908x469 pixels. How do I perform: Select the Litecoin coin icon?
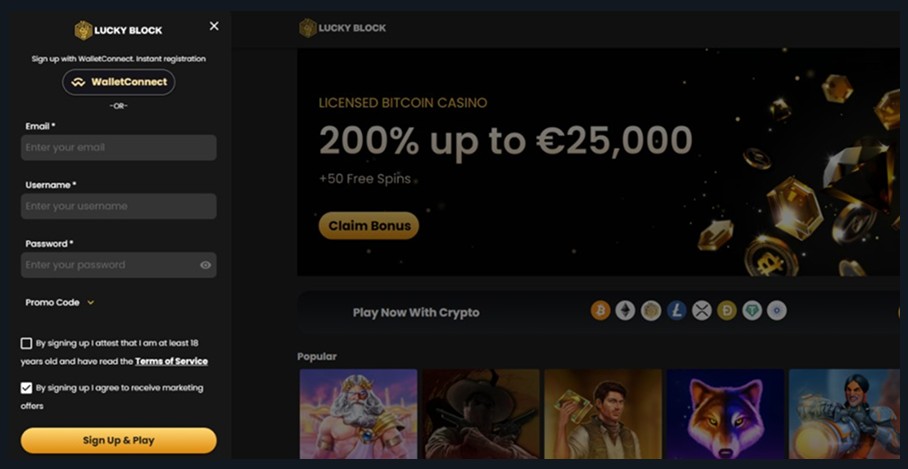pos(676,311)
